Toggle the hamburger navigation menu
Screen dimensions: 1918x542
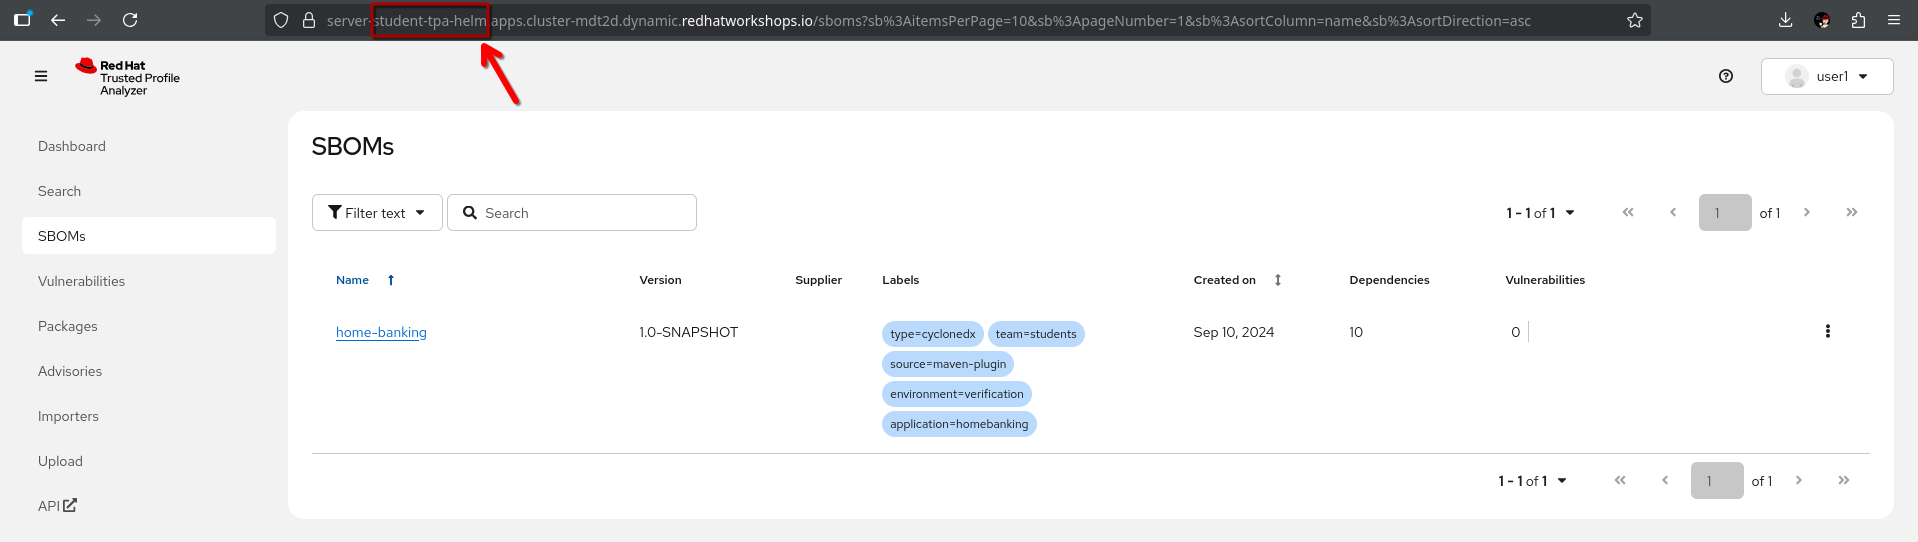point(41,76)
